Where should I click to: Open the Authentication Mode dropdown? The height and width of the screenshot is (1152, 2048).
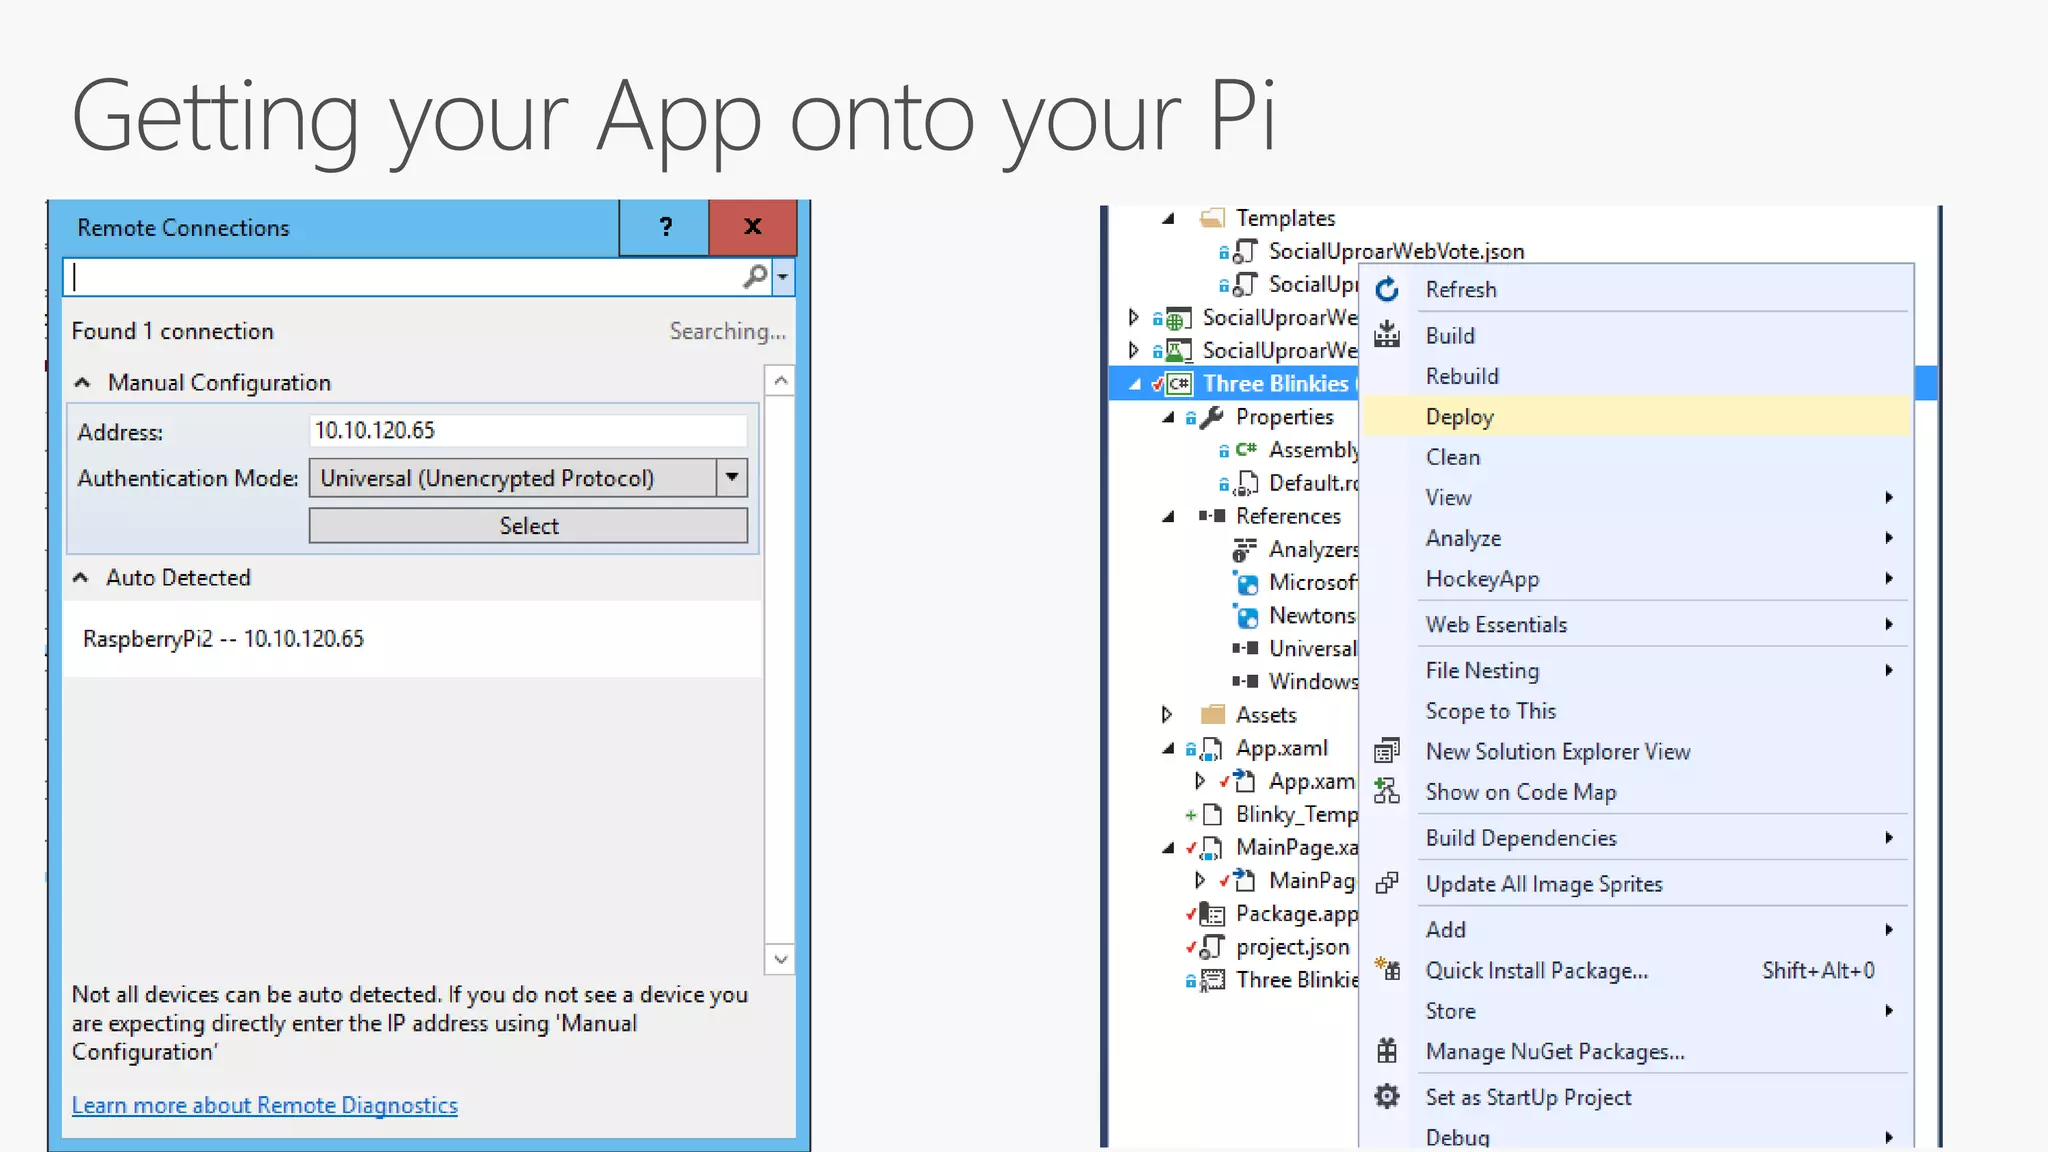click(x=732, y=478)
